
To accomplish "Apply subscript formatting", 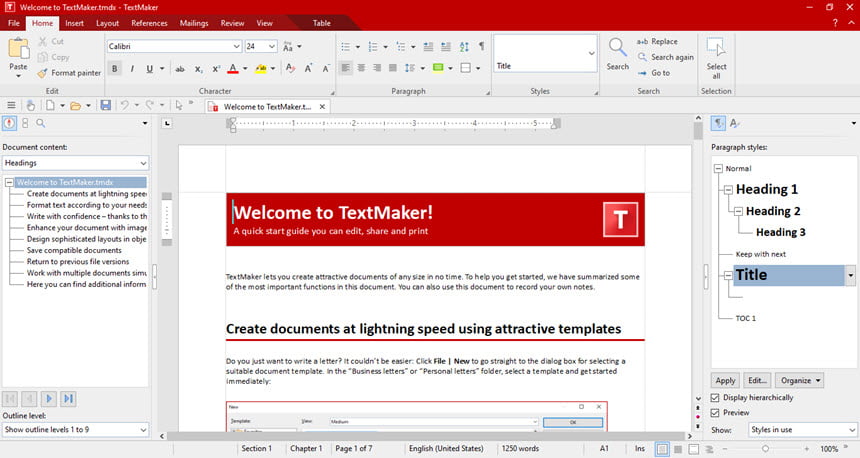I will coord(199,69).
